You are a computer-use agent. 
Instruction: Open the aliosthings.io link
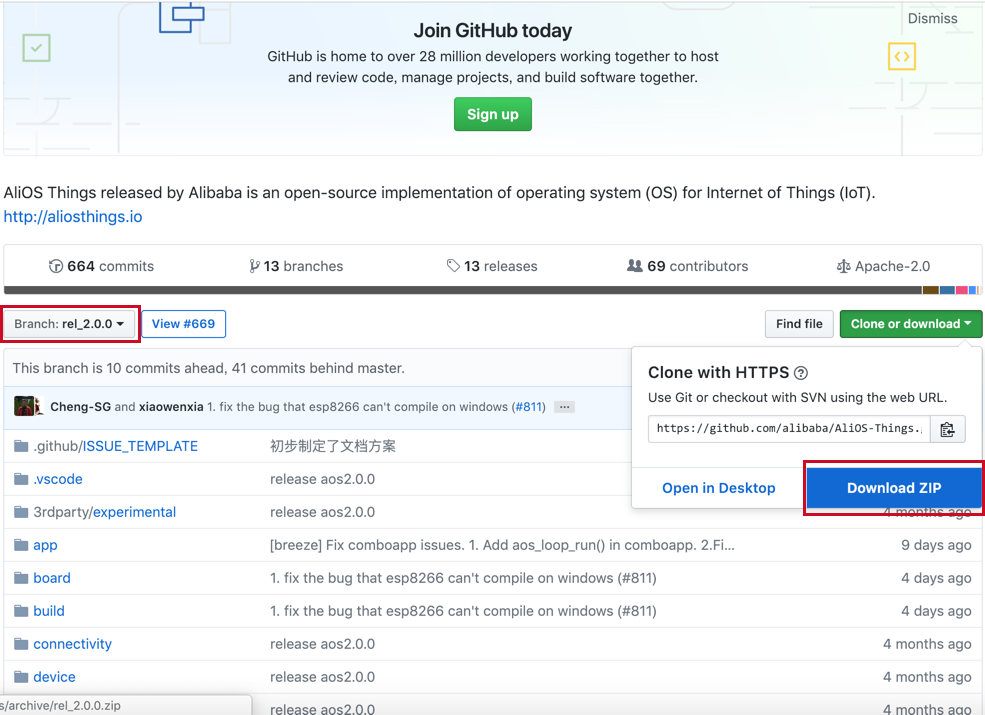[73, 217]
